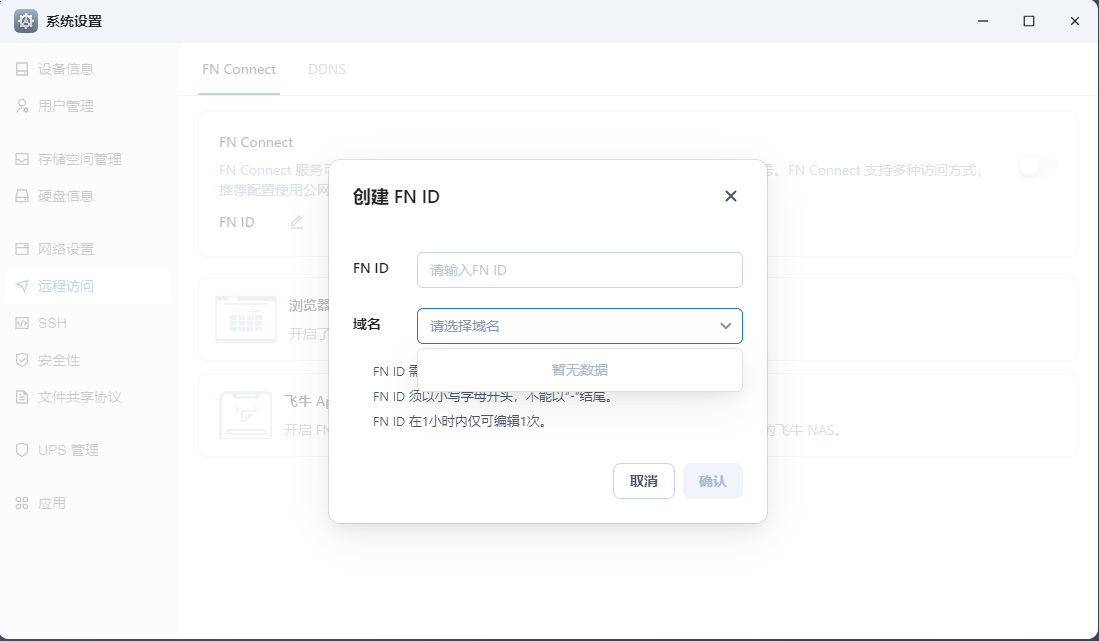Open 应用 in the sidebar

pyautogui.click(x=88, y=503)
